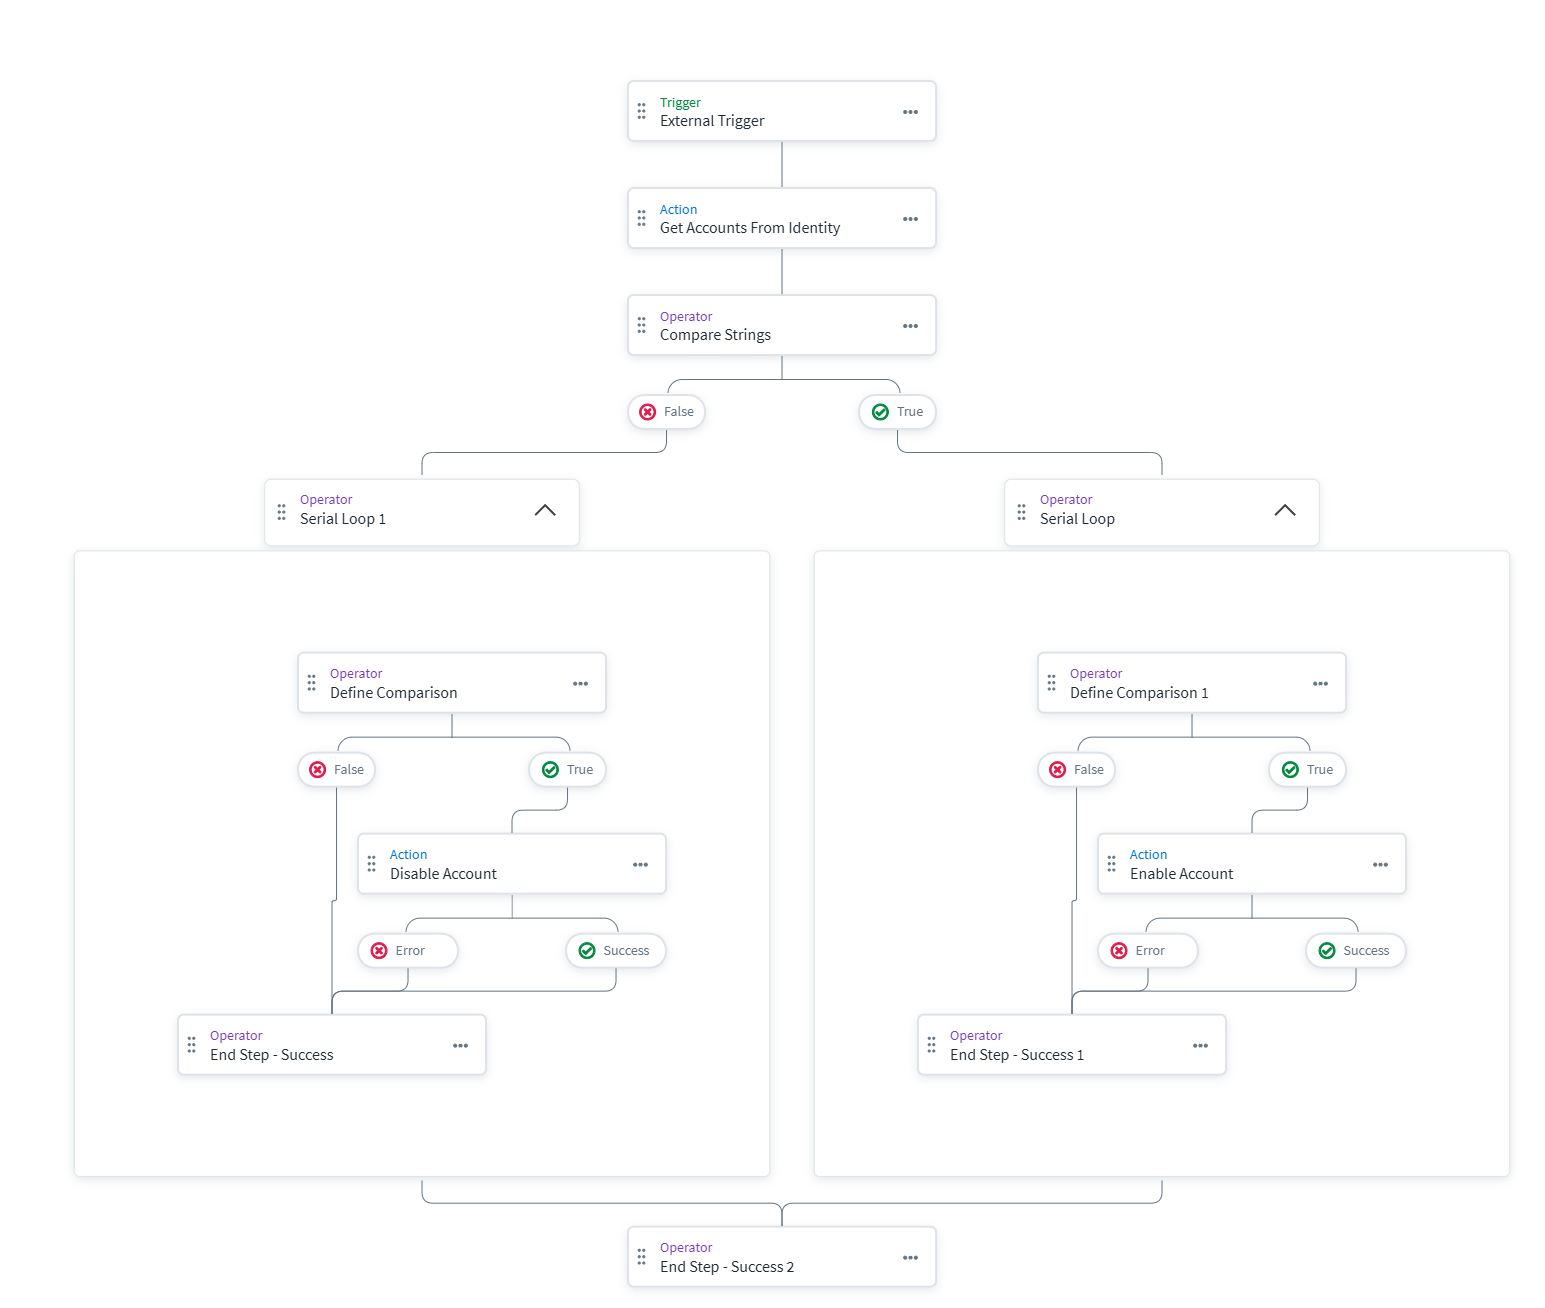Grab the Disable Account drag handle
This screenshot has height=1308, width=1545.
click(x=372, y=863)
